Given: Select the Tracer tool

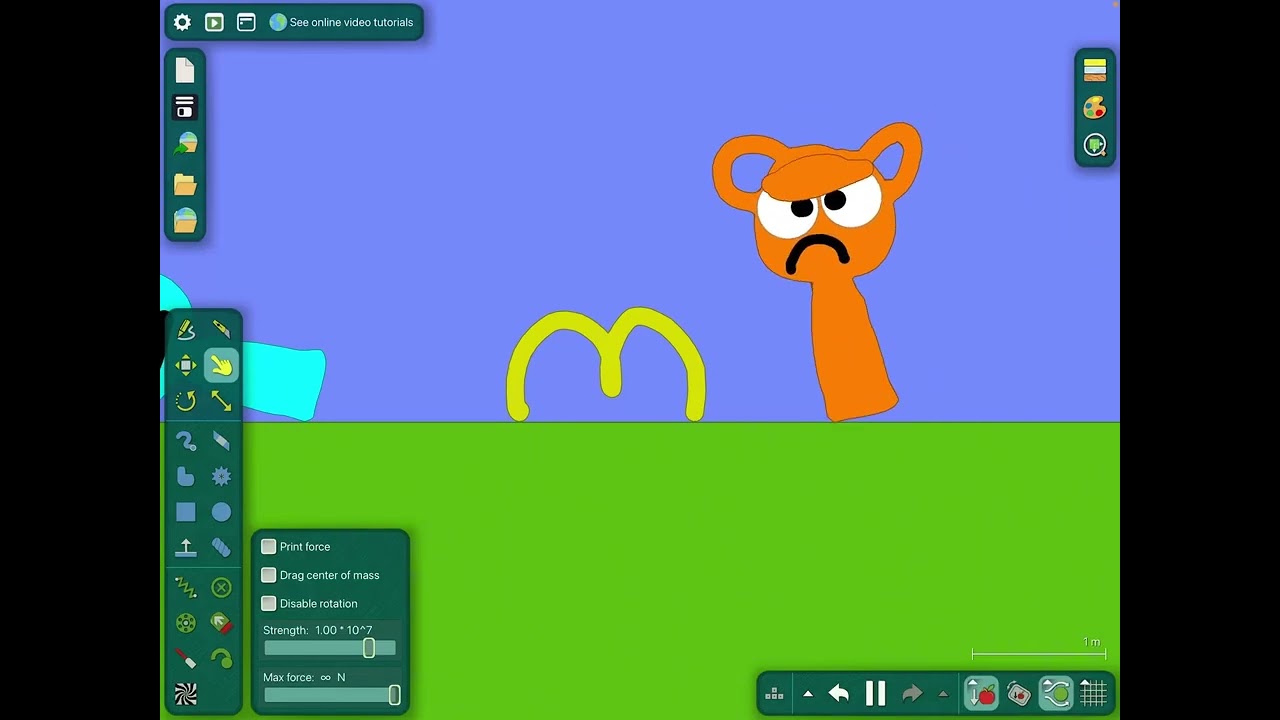Looking at the screenshot, I should point(221,659).
